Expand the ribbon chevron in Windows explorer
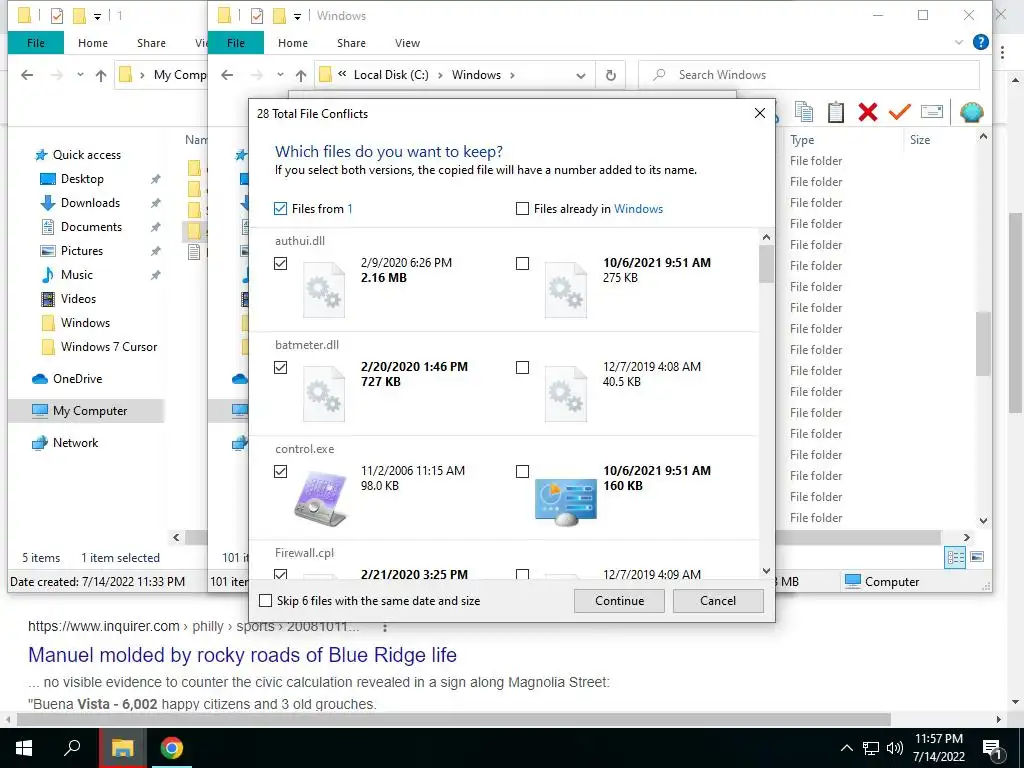 pos(959,42)
